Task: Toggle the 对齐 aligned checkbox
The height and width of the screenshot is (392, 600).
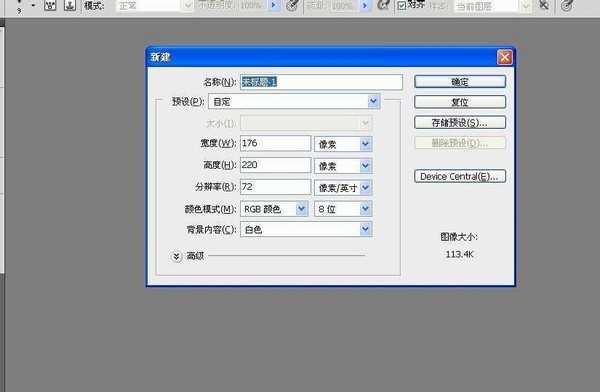Action: pyautogui.click(x=401, y=6)
